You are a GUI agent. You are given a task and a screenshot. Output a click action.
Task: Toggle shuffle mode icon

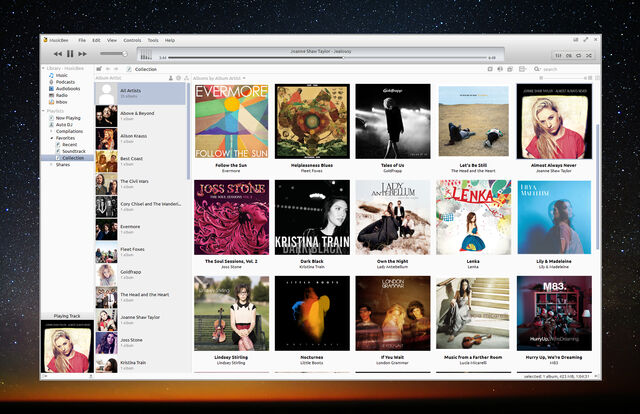[589, 55]
